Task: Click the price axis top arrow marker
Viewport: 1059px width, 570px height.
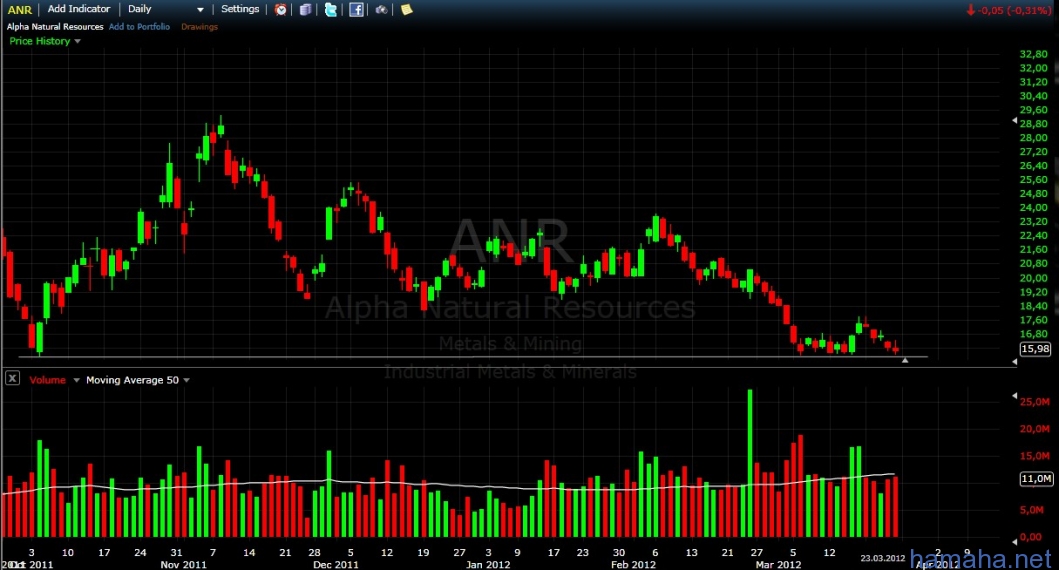Action: pyautogui.click(x=1014, y=120)
